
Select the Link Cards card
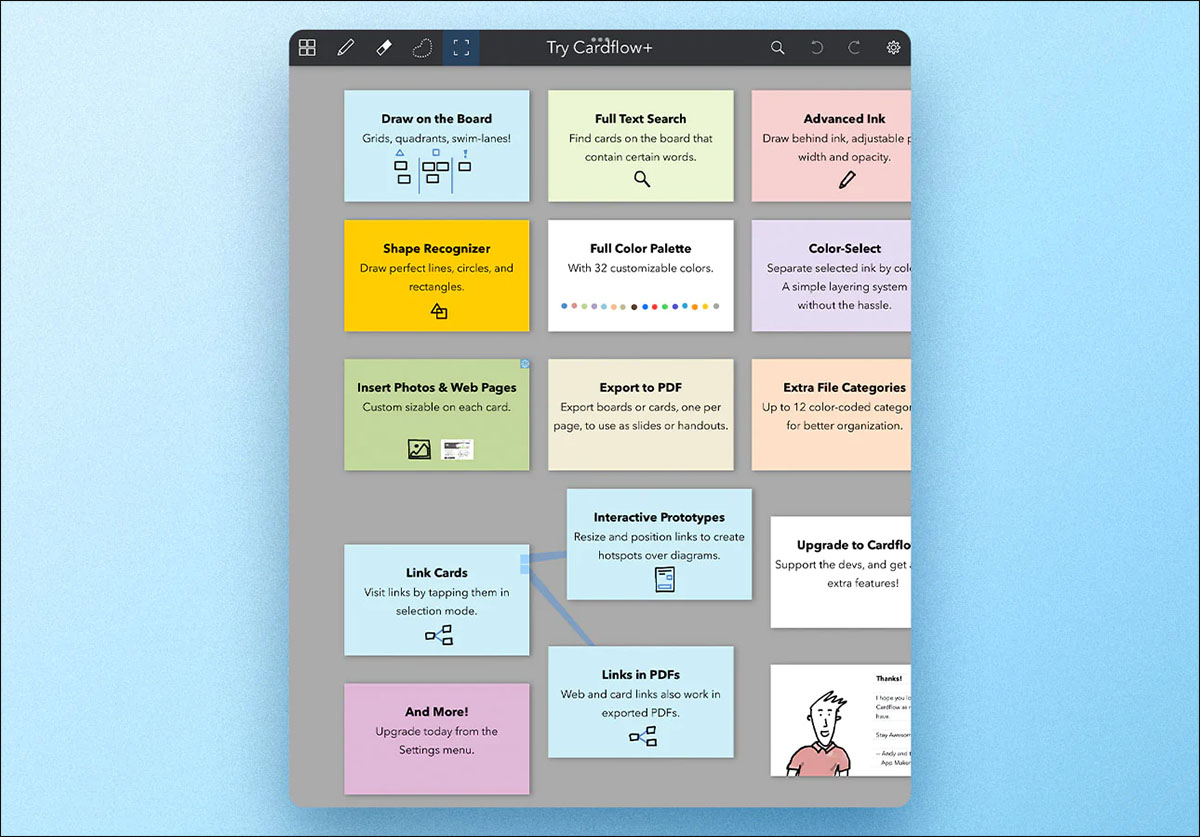tap(437, 600)
